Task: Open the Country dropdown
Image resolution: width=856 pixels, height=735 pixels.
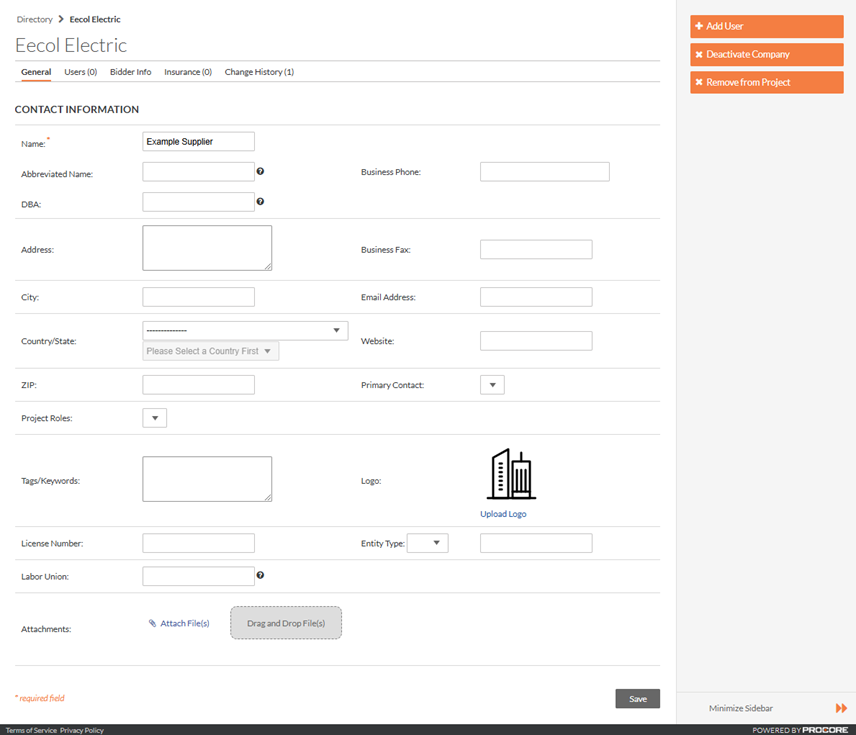Action: click(245, 330)
